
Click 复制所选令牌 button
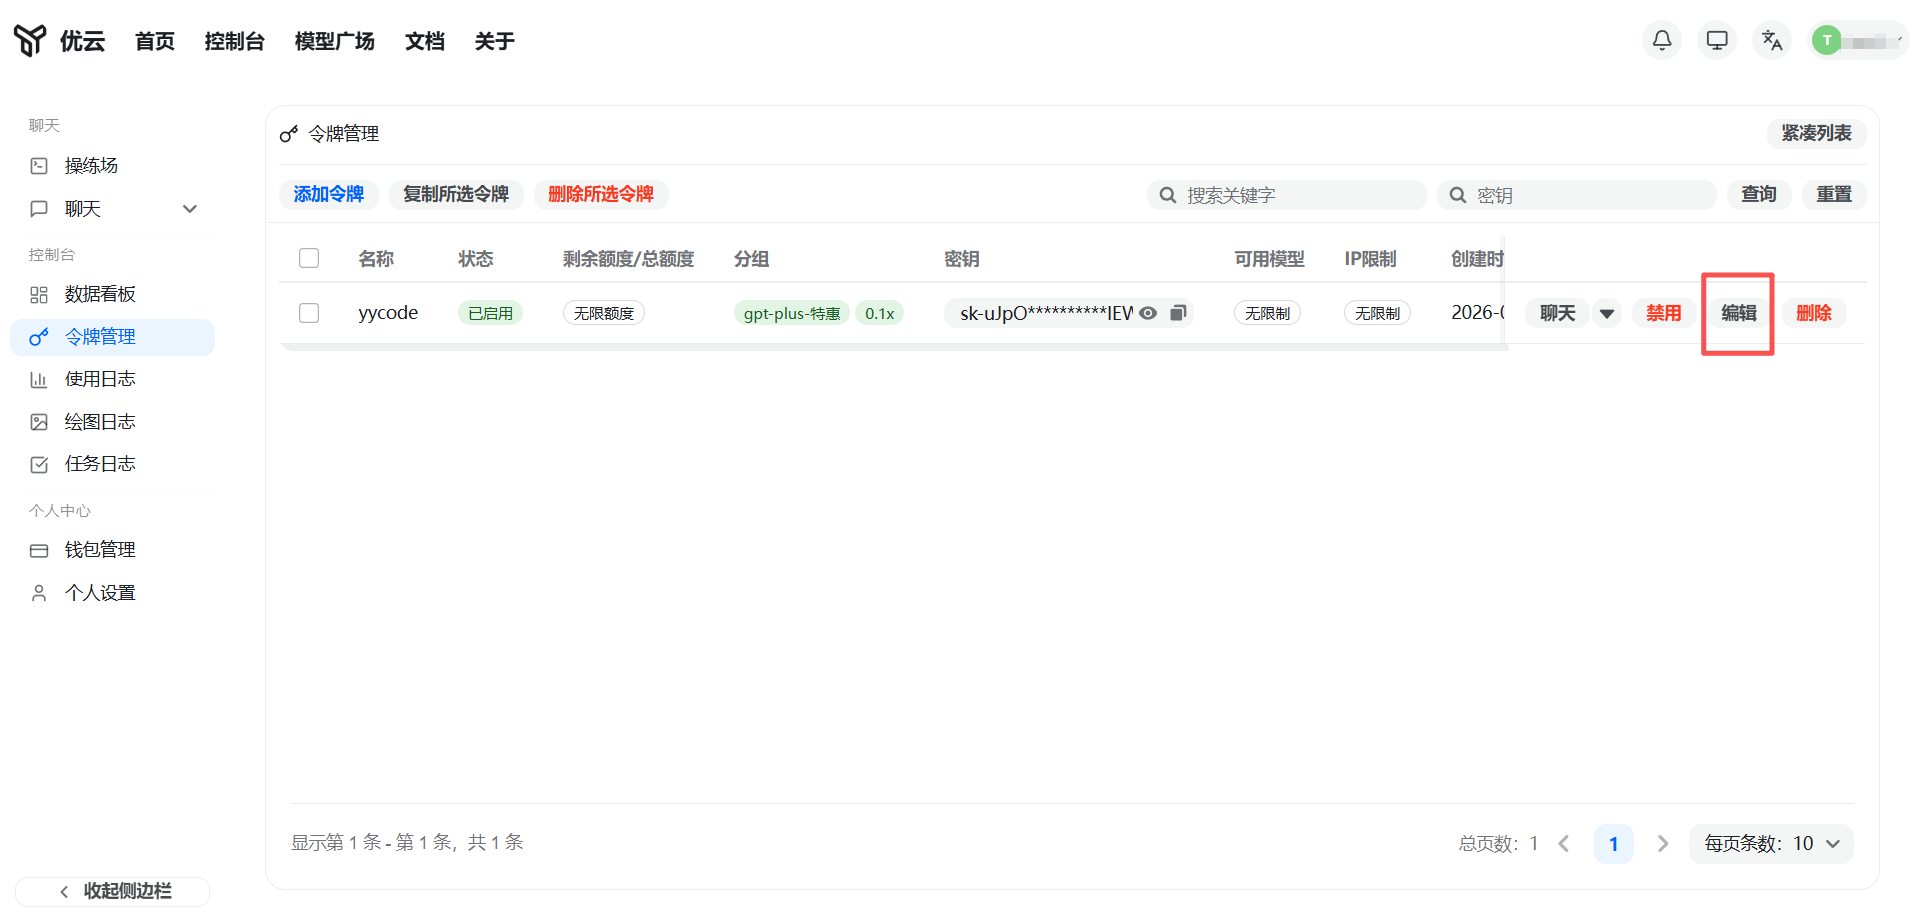point(456,194)
